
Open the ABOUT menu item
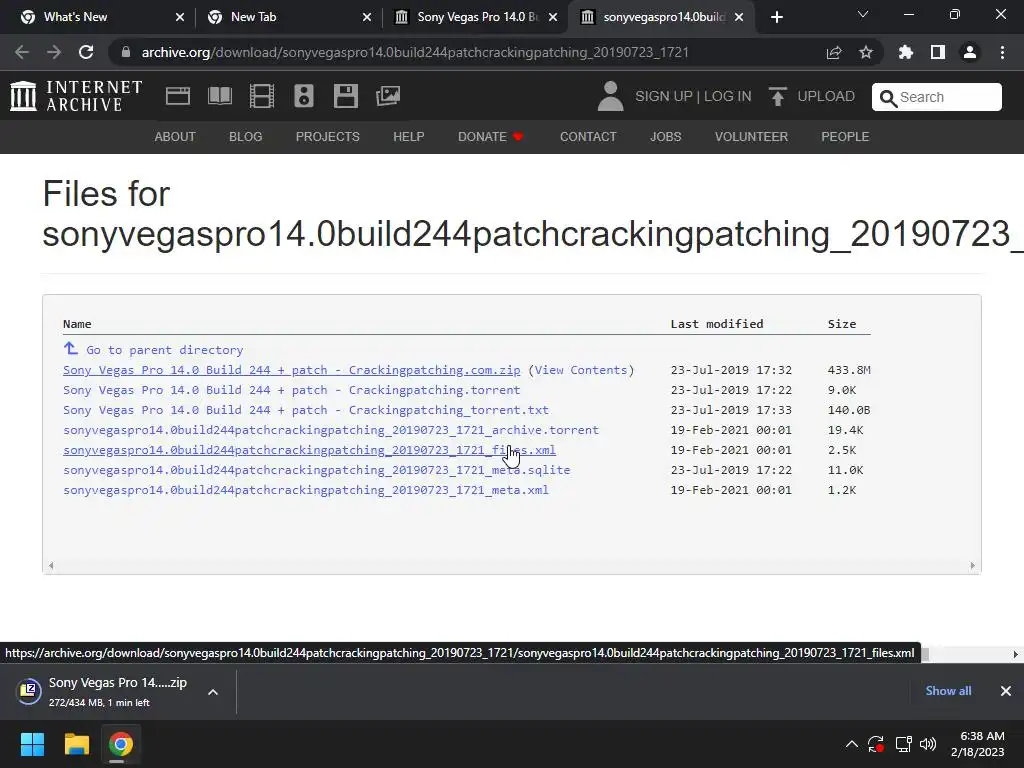(175, 136)
